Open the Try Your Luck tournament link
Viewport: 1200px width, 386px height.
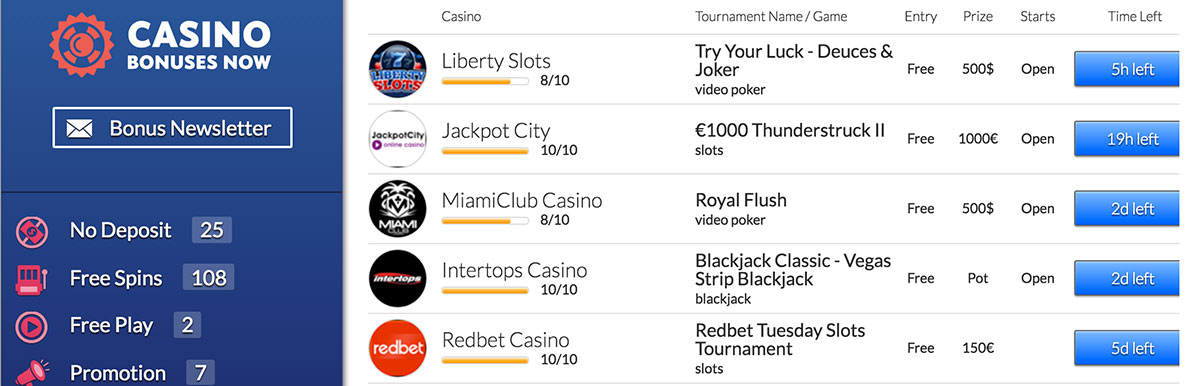tap(794, 61)
